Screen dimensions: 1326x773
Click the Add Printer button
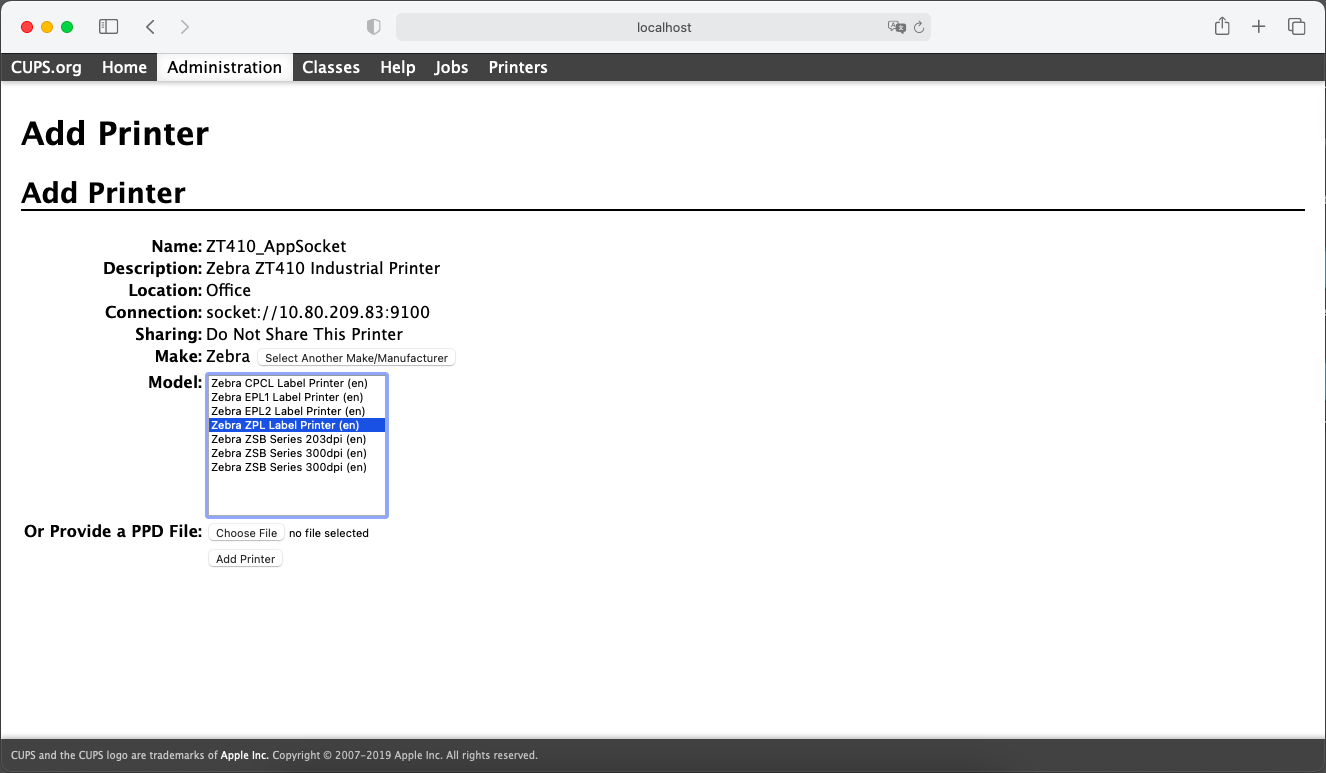(x=246, y=559)
